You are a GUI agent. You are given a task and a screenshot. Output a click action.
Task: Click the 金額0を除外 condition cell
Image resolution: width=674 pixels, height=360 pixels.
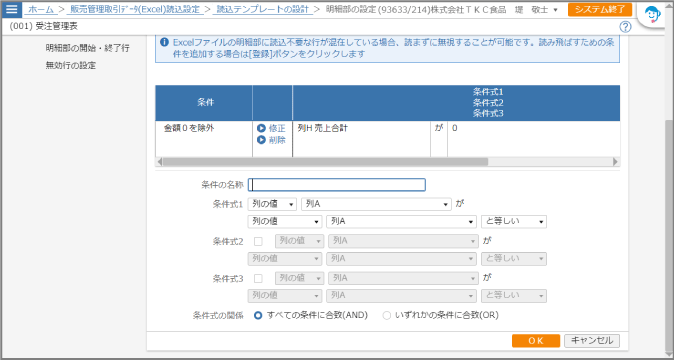(x=204, y=139)
